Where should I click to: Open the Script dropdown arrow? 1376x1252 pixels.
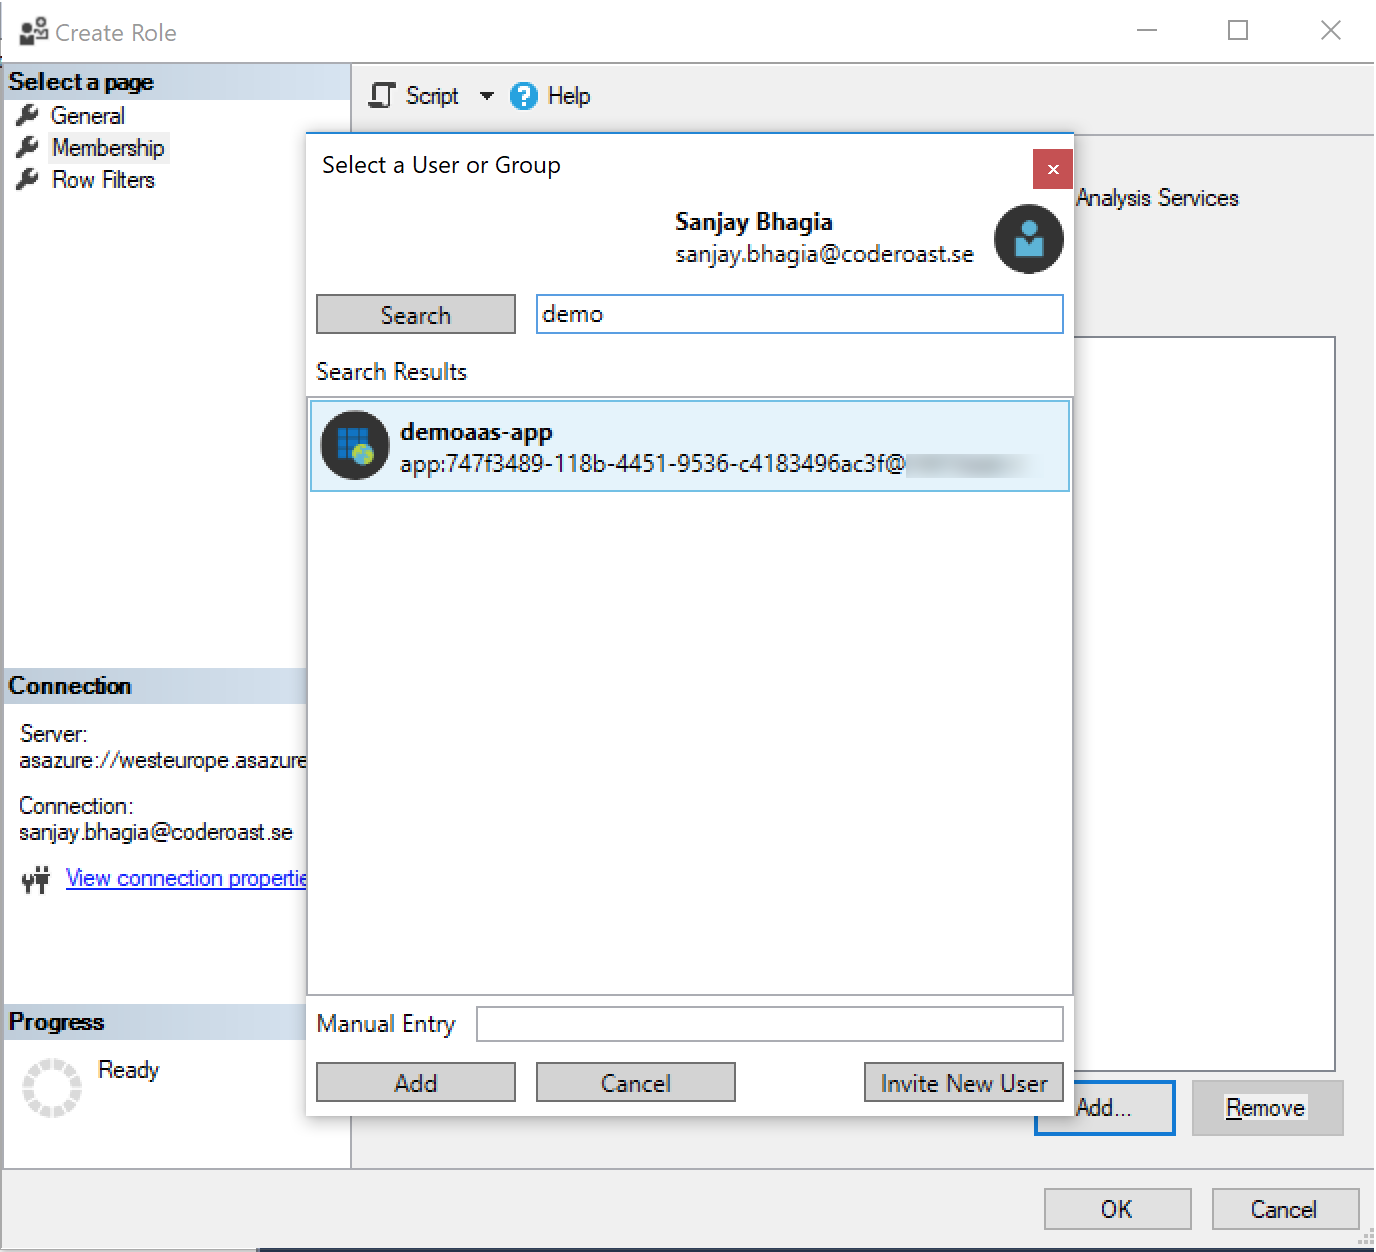pos(487,96)
